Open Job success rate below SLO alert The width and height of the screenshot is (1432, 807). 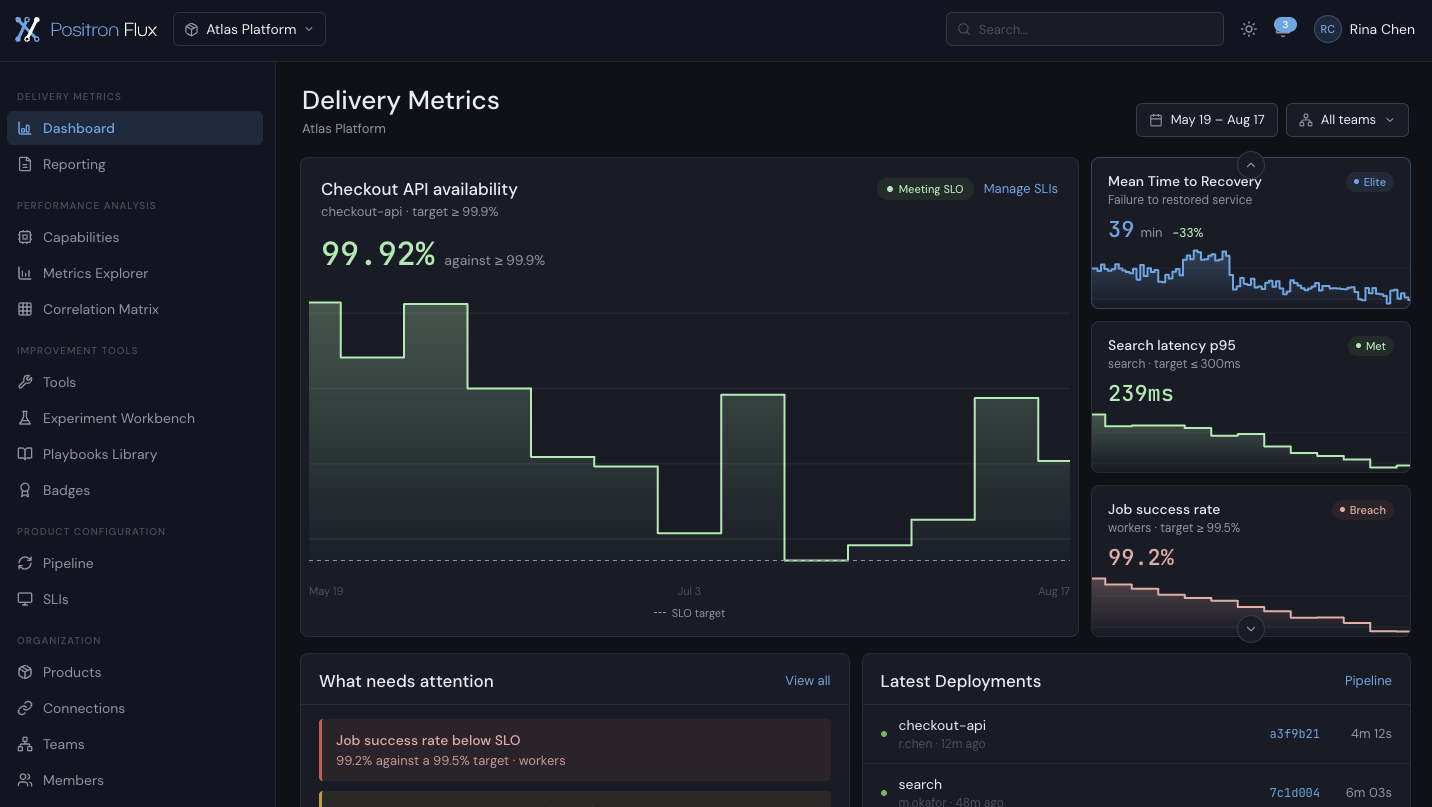coord(575,750)
